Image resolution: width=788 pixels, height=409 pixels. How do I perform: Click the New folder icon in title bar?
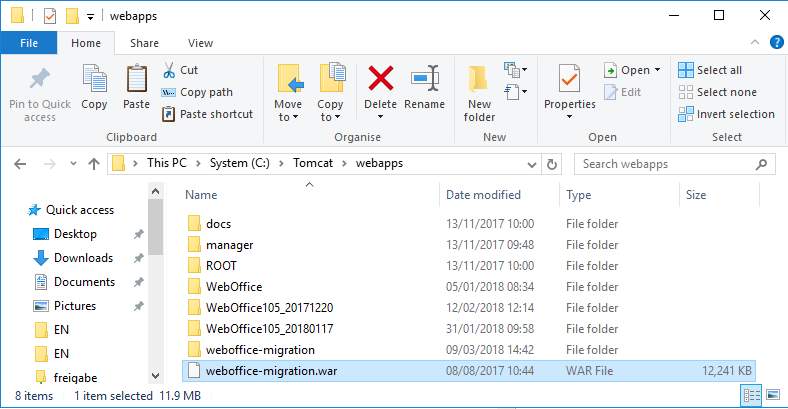[x=72, y=16]
